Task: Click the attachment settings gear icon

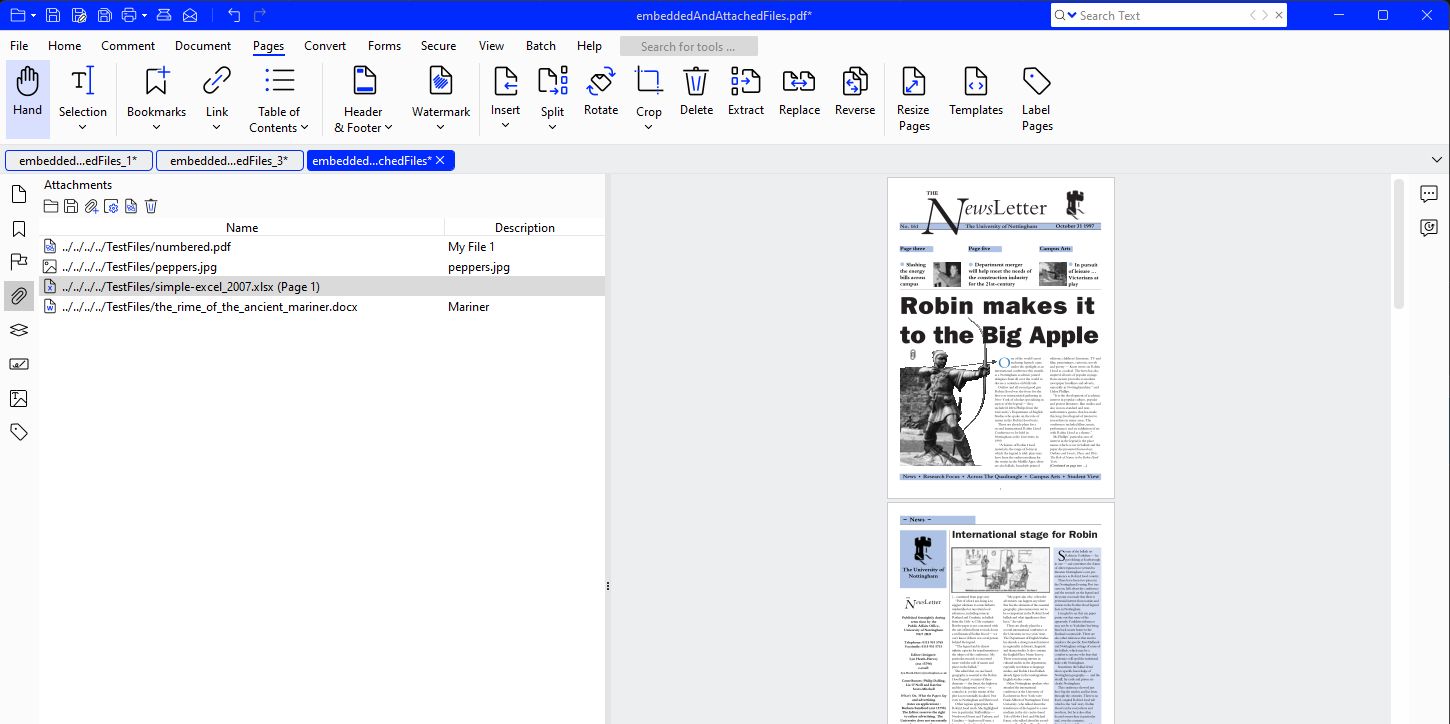Action: (110, 206)
